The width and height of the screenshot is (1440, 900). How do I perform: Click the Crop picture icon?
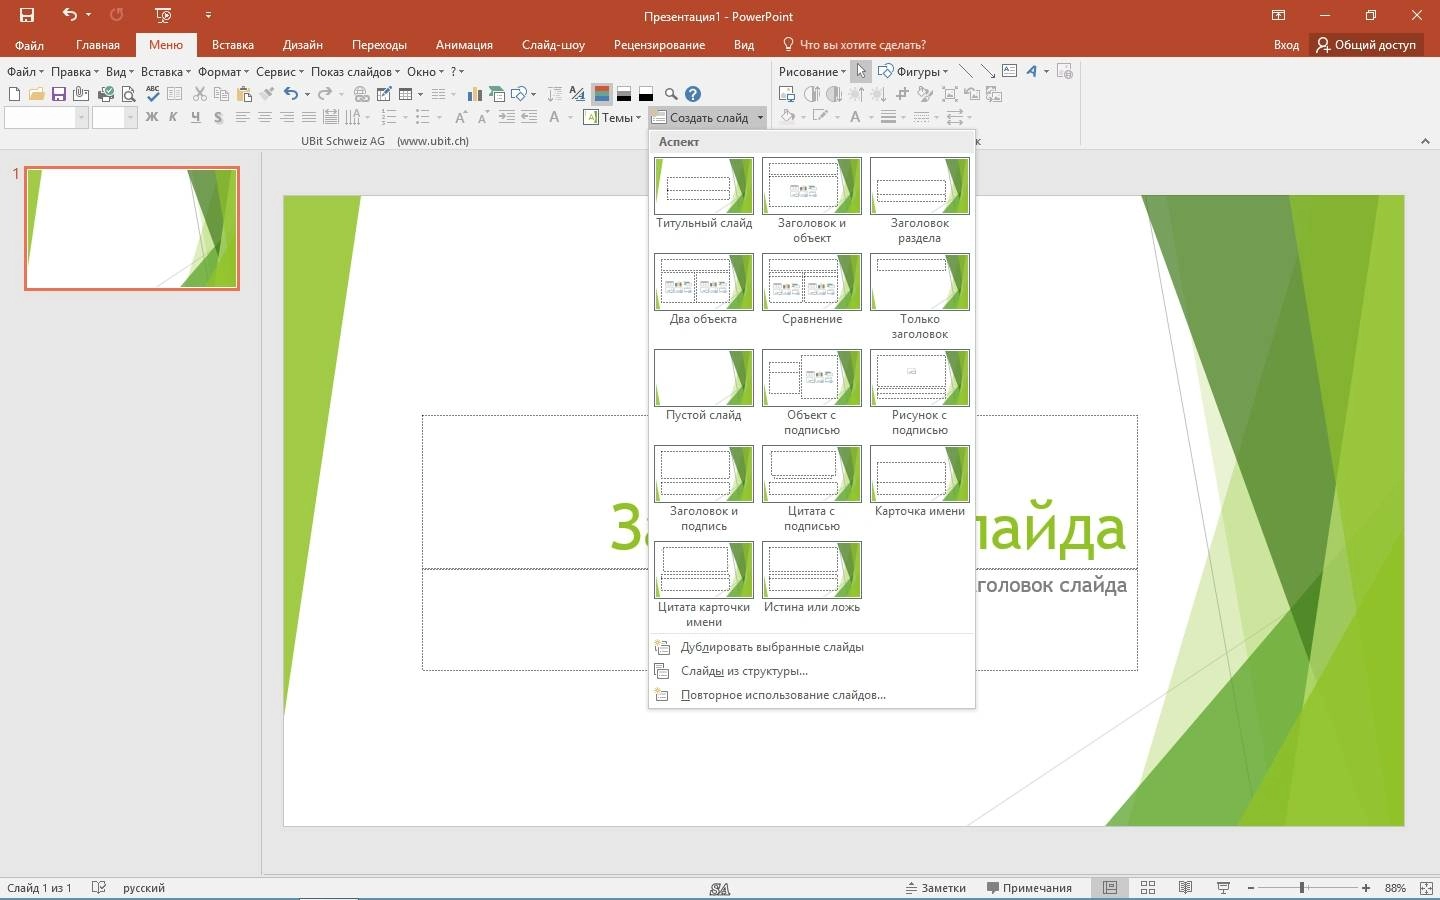(x=902, y=94)
